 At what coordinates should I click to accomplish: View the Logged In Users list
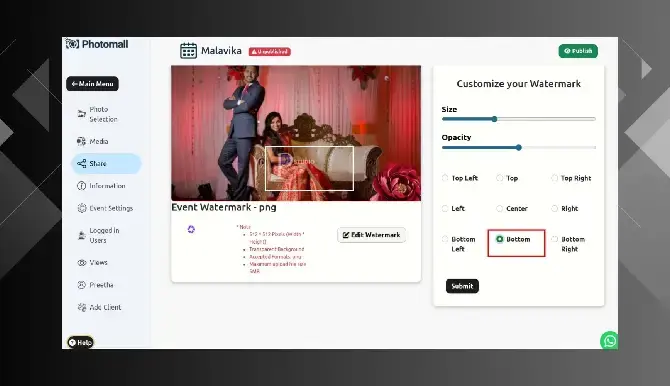(x=99, y=235)
